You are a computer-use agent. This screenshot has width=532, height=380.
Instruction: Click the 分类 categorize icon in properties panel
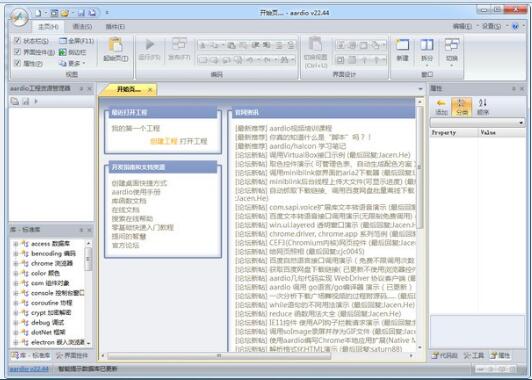(461, 103)
